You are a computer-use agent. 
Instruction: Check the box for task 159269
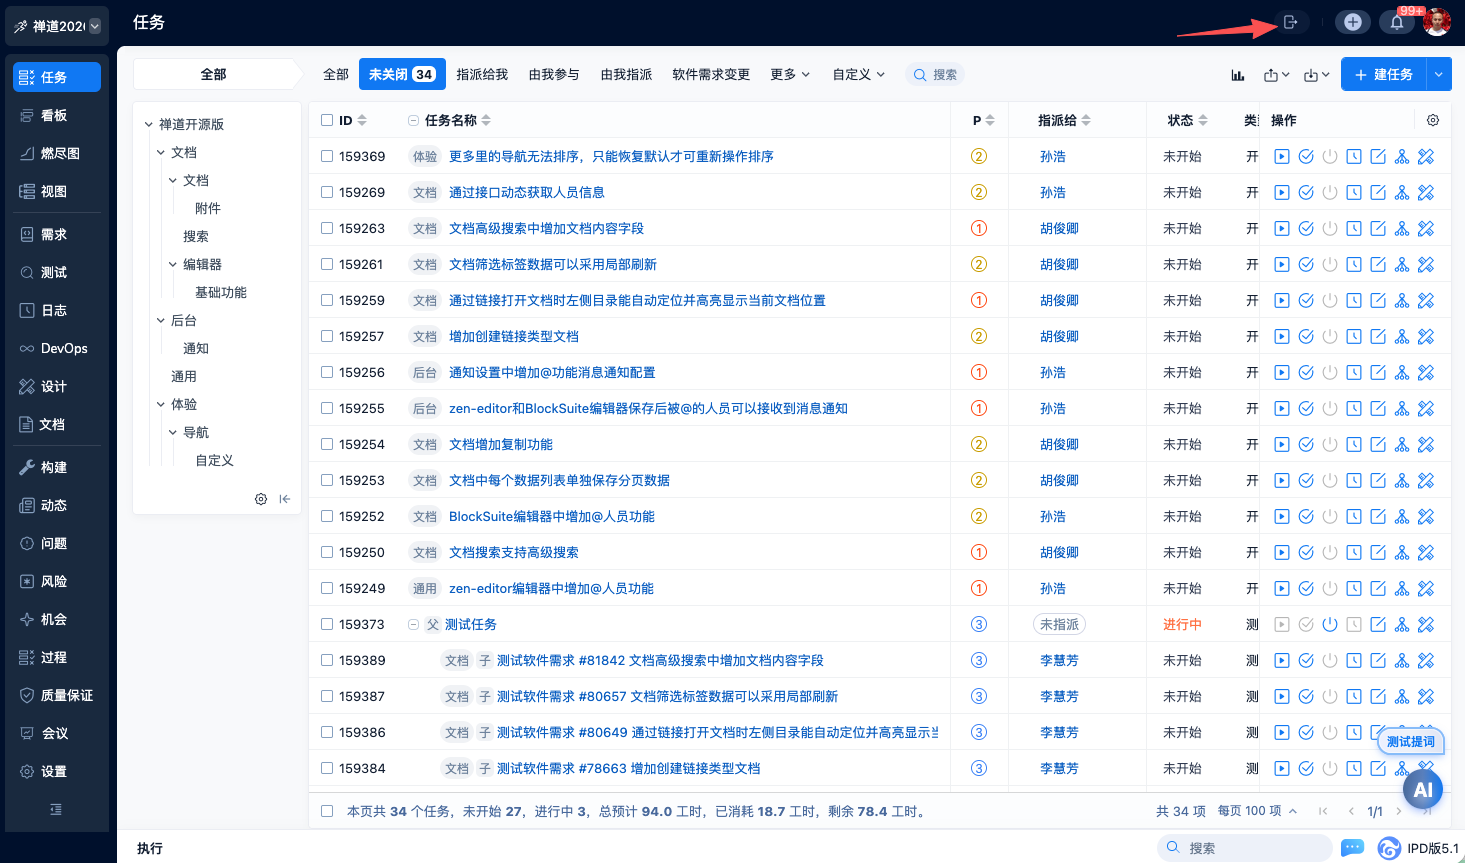pos(327,192)
